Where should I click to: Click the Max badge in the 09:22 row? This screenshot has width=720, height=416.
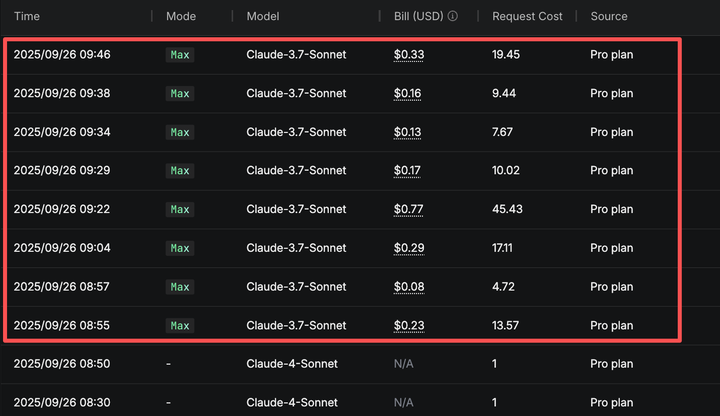point(180,209)
